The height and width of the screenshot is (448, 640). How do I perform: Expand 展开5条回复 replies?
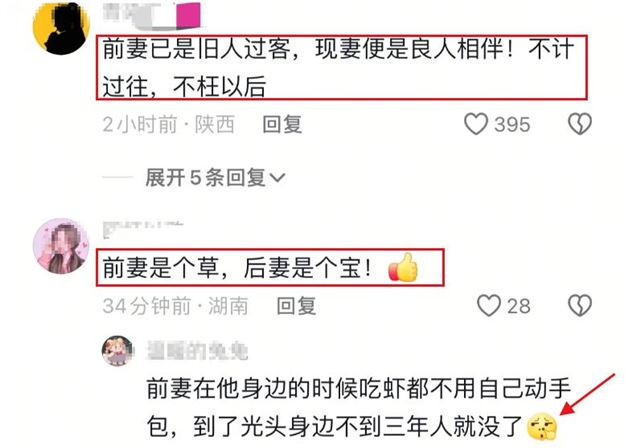[215, 177]
